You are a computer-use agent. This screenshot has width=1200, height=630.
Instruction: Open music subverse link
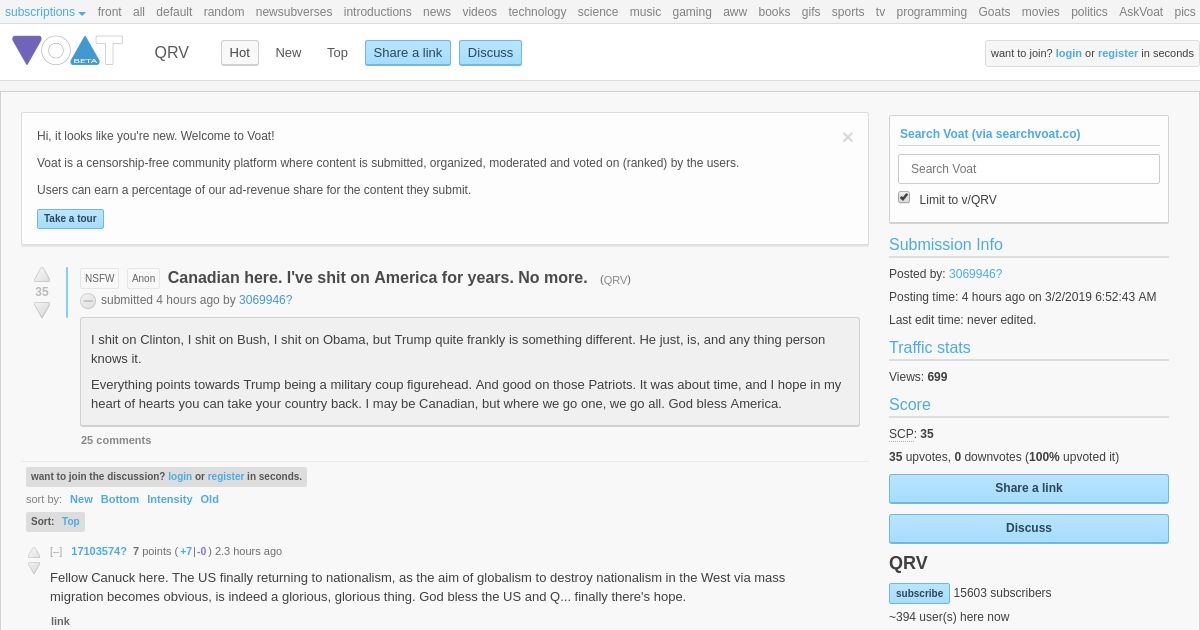coord(645,12)
